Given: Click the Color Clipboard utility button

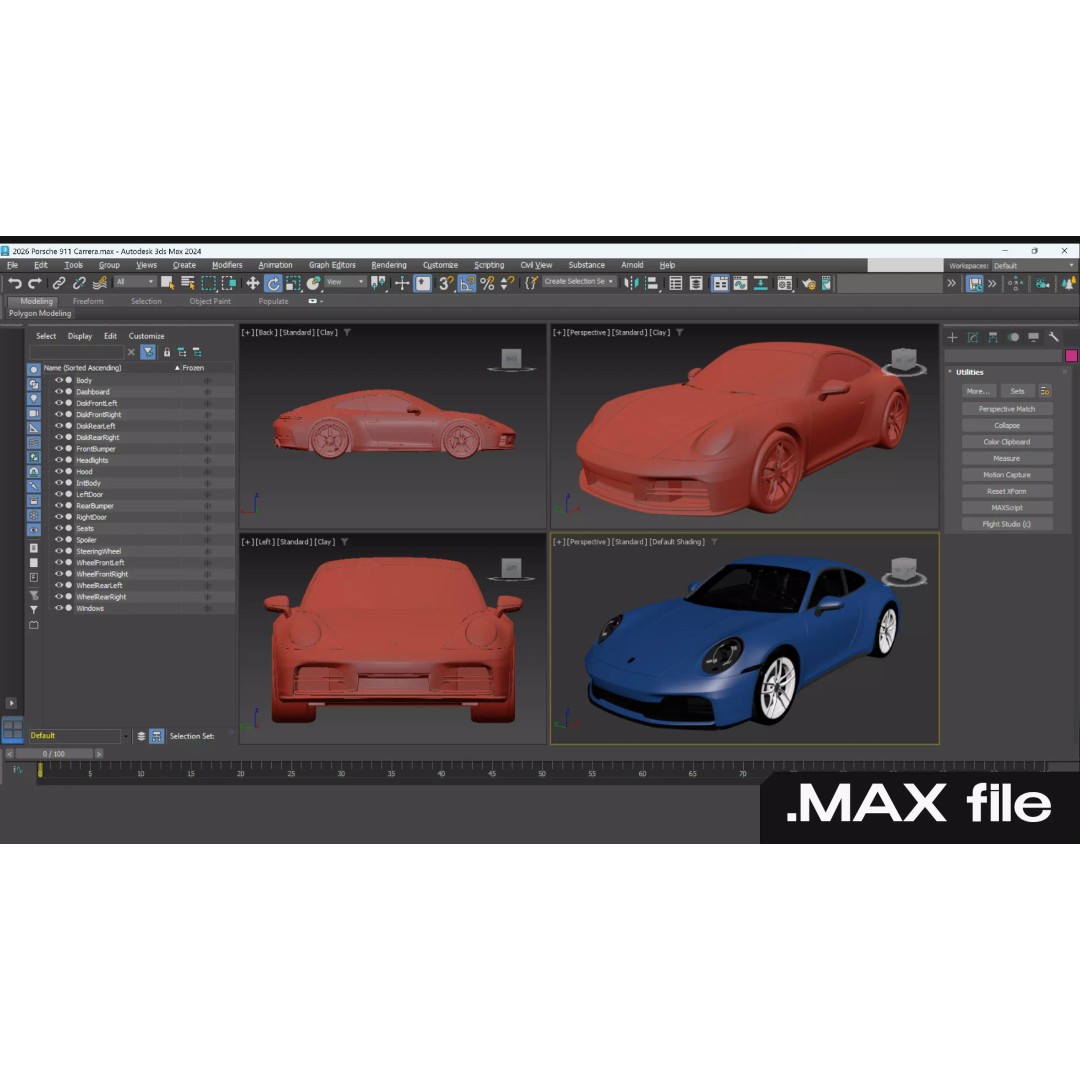Looking at the screenshot, I should (1006, 442).
